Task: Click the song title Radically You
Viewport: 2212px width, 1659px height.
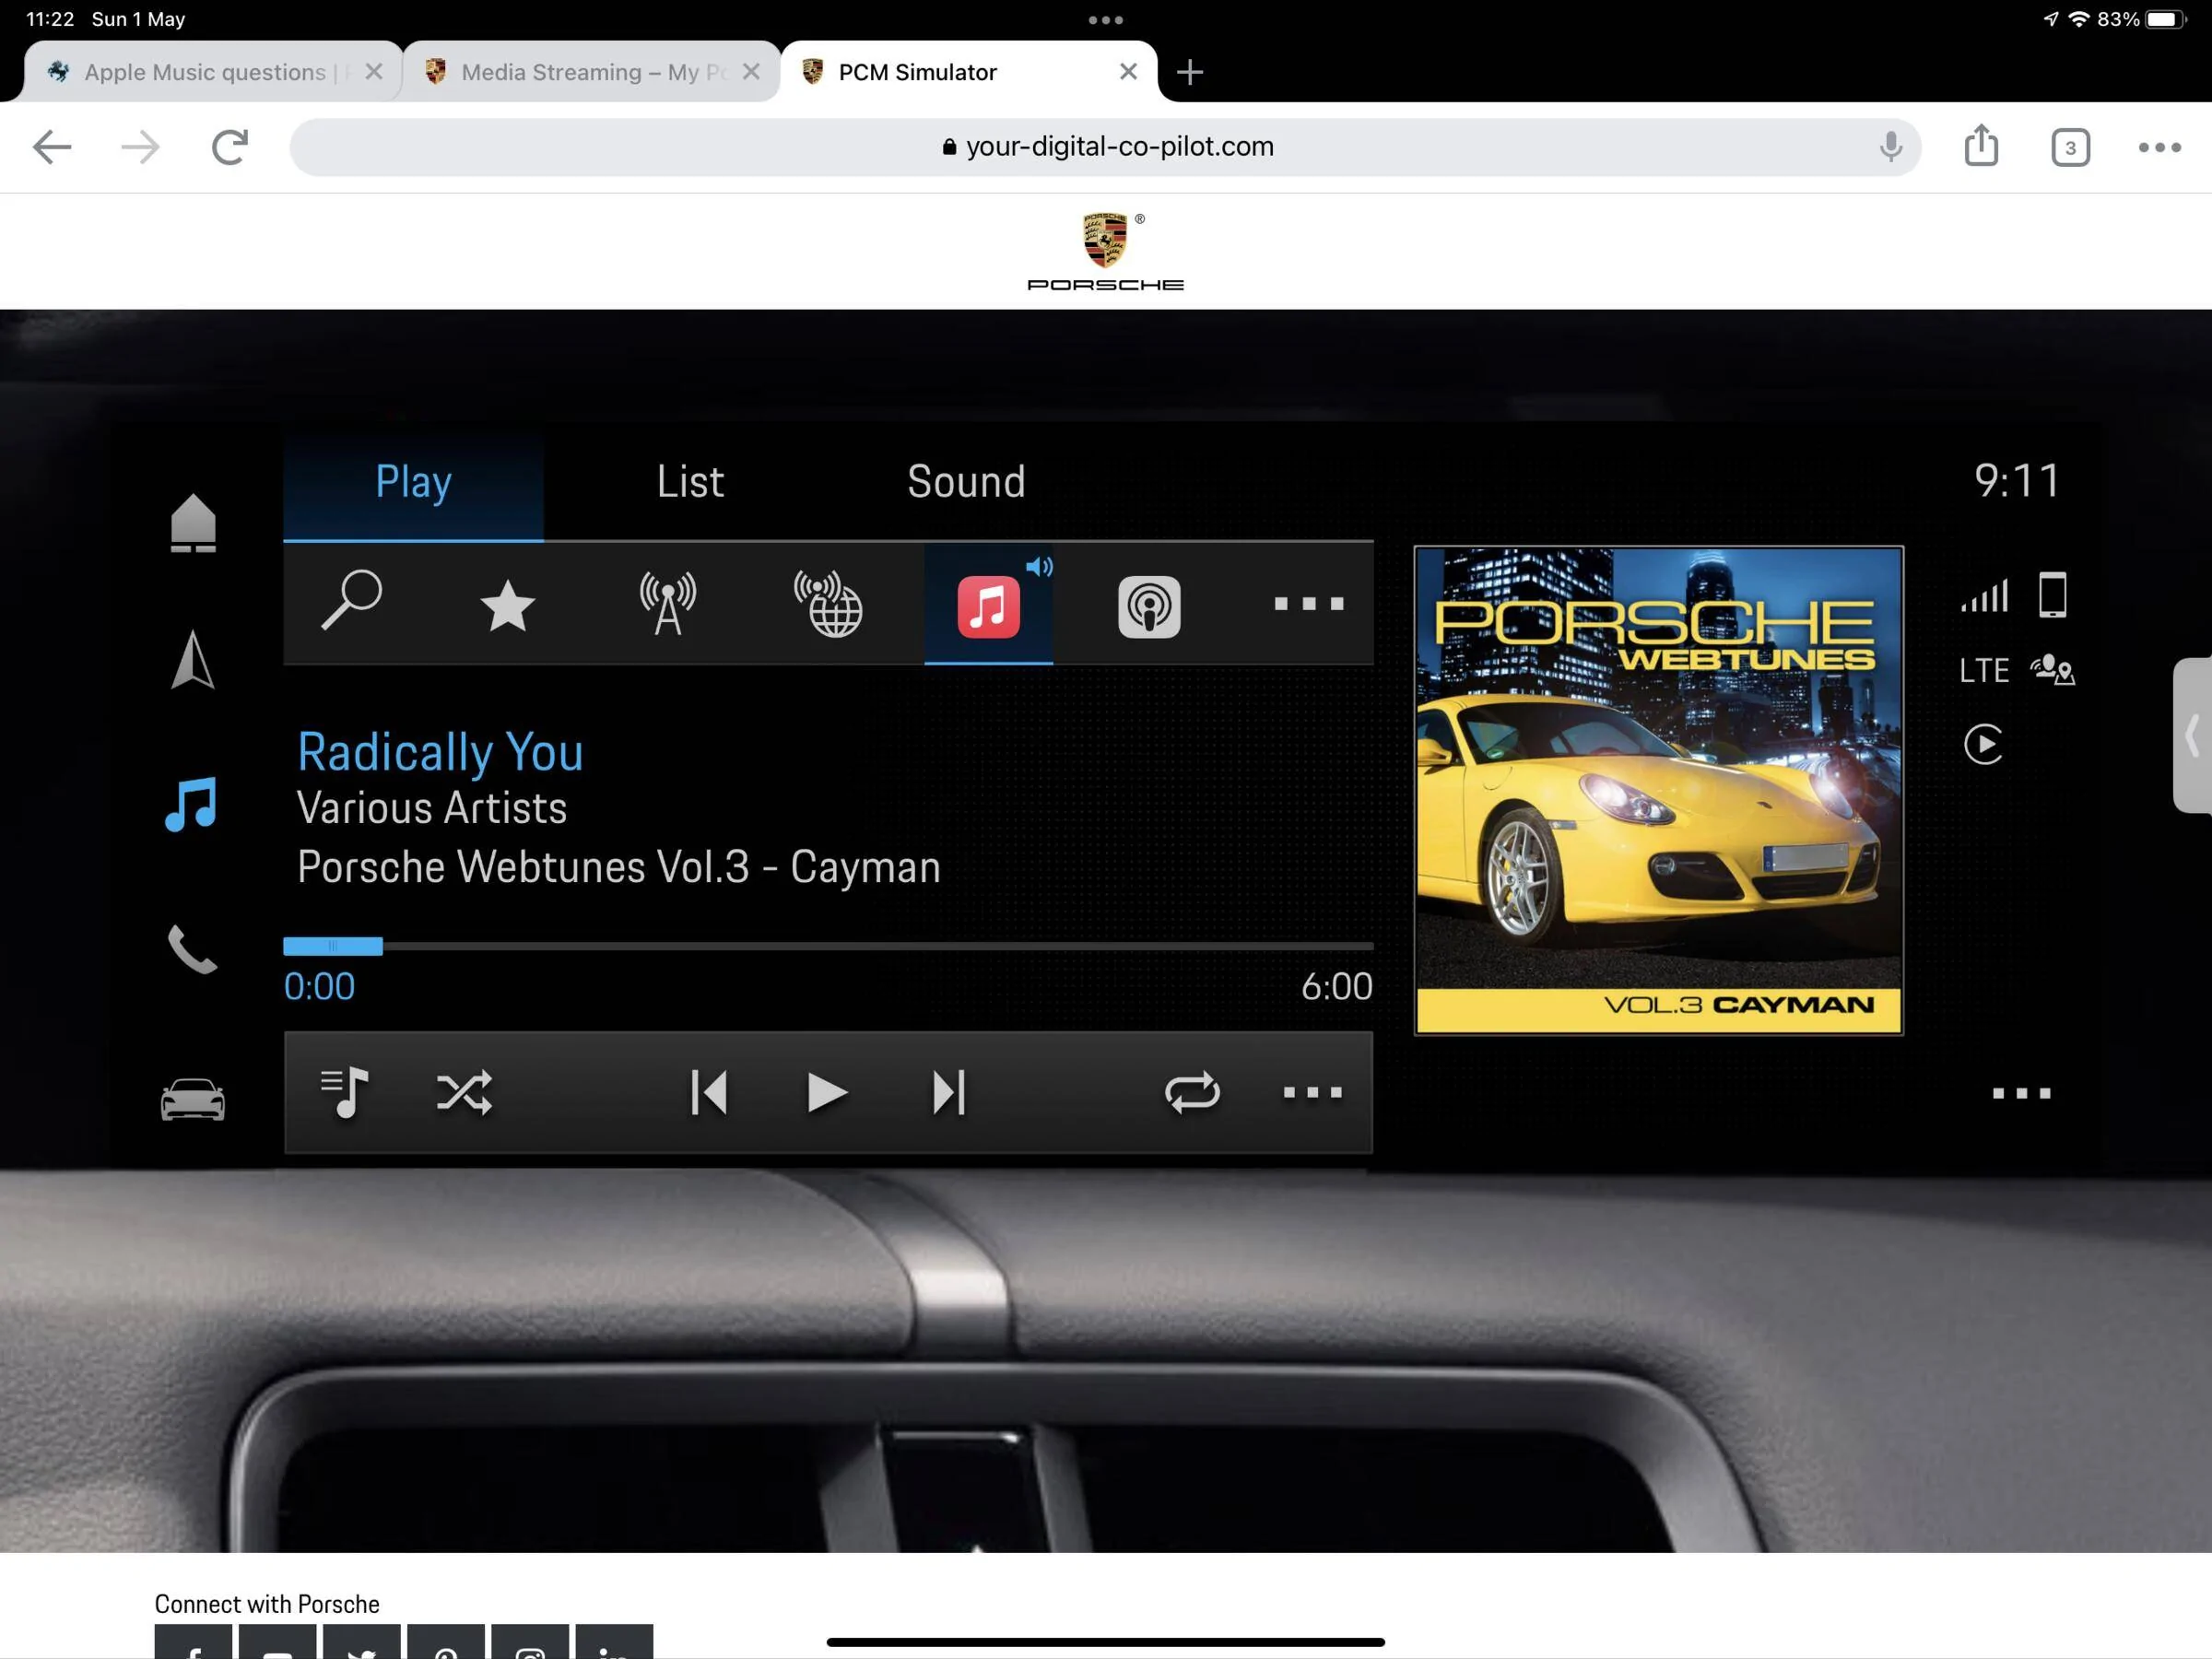Action: [x=440, y=752]
